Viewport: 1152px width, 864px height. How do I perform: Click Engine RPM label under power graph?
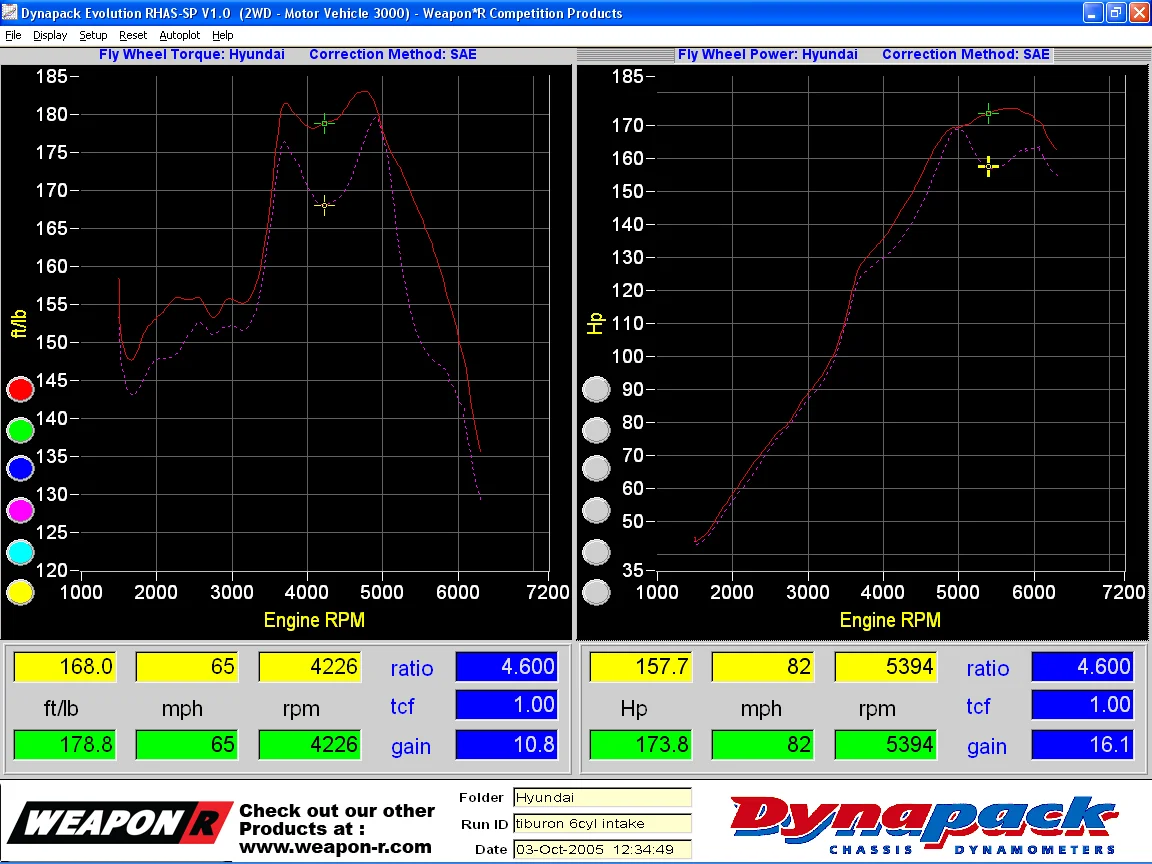pyautogui.click(x=890, y=620)
